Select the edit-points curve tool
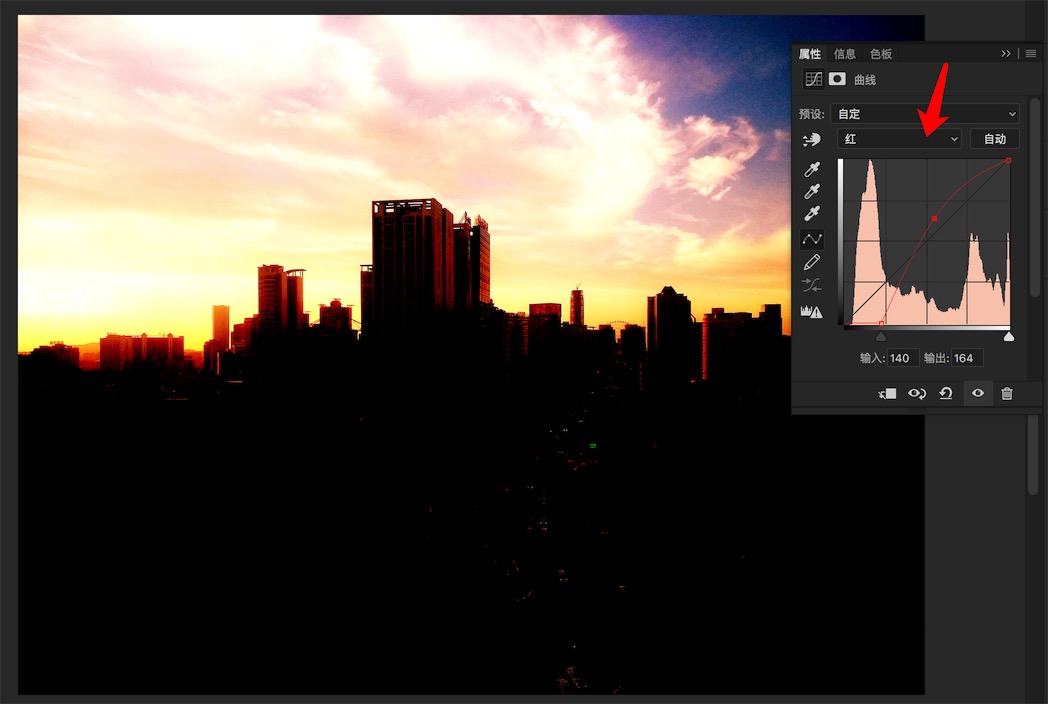1048x704 pixels. (x=812, y=239)
